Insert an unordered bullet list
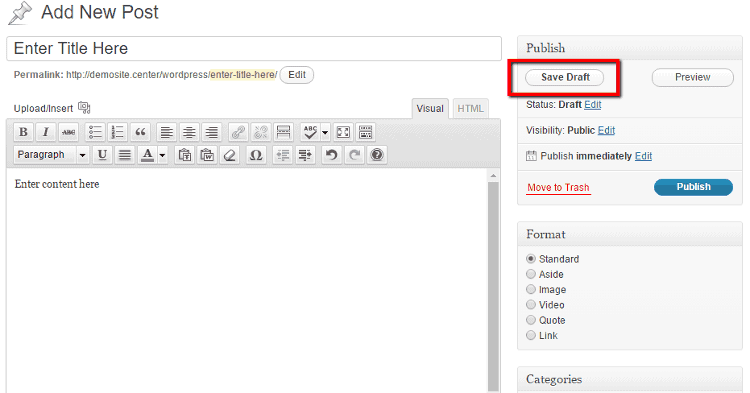The image size is (750, 393). (x=95, y=132)
